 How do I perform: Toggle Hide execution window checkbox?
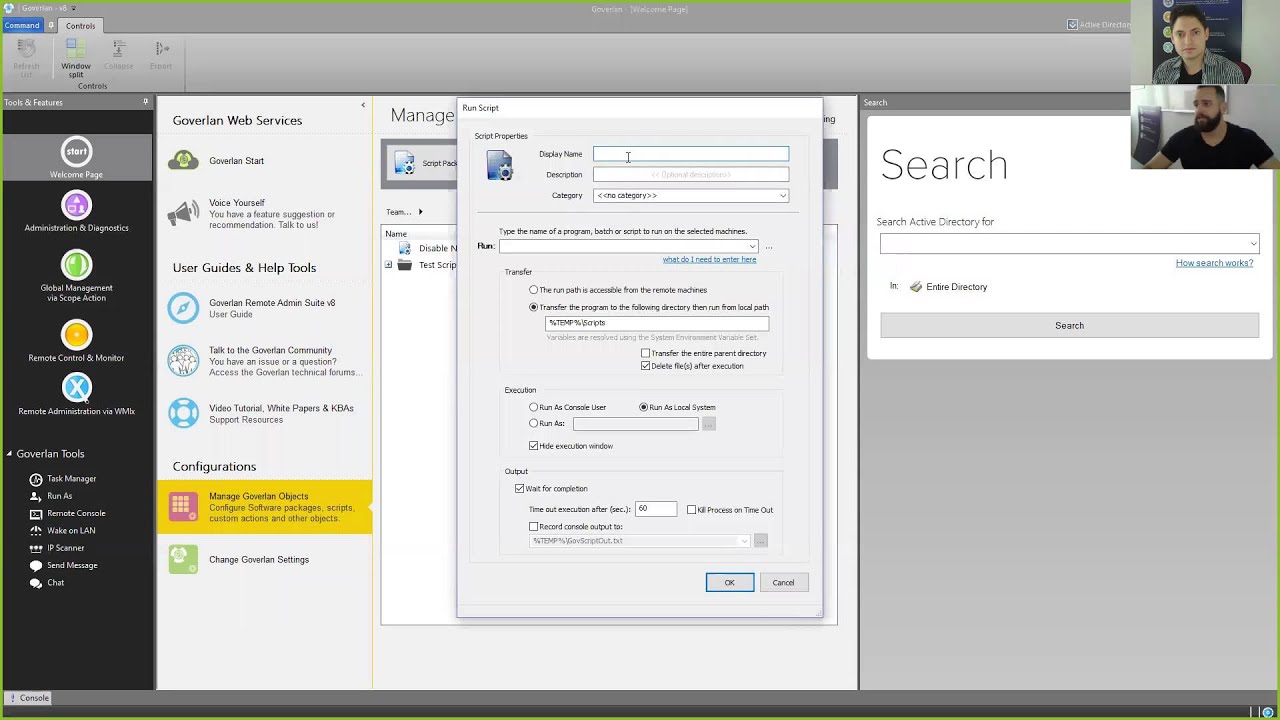pyautogui.click(x=533, y=446)
